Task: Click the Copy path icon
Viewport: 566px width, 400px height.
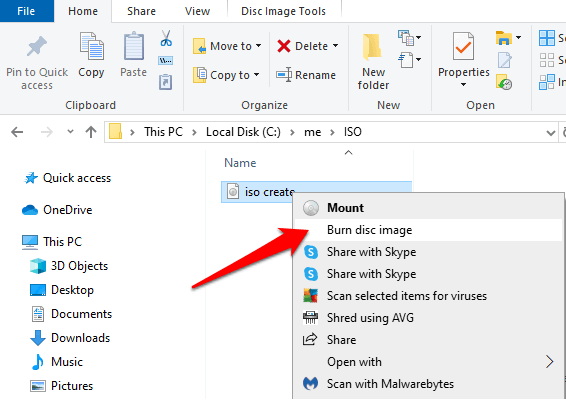Action: (166, 60)
